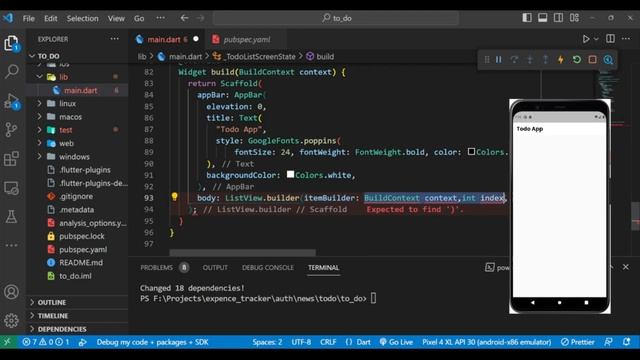Screen dimensions: 640x360
Task: Select Pixel 4 XL device in status bar
Action: pyautogui.click(x=487, y=342)
